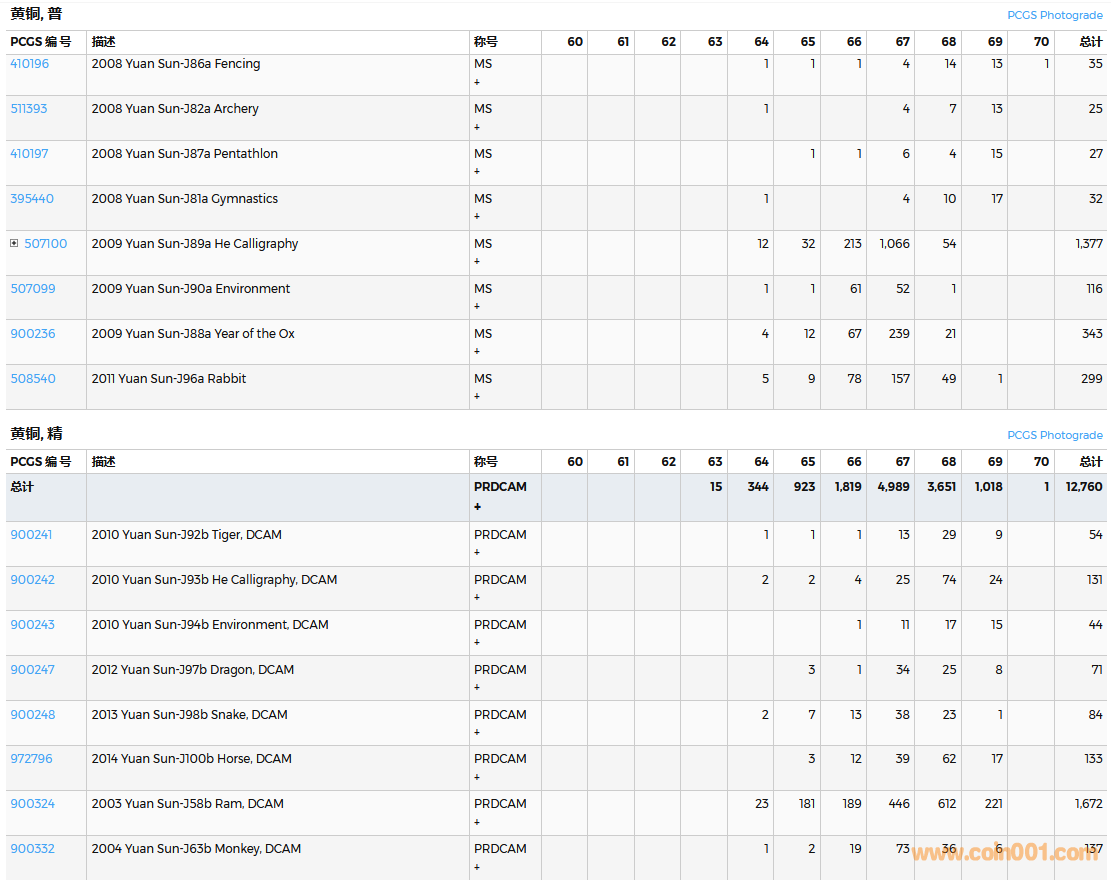Open the 900332 Monkey DCAM link

[33, 849]
